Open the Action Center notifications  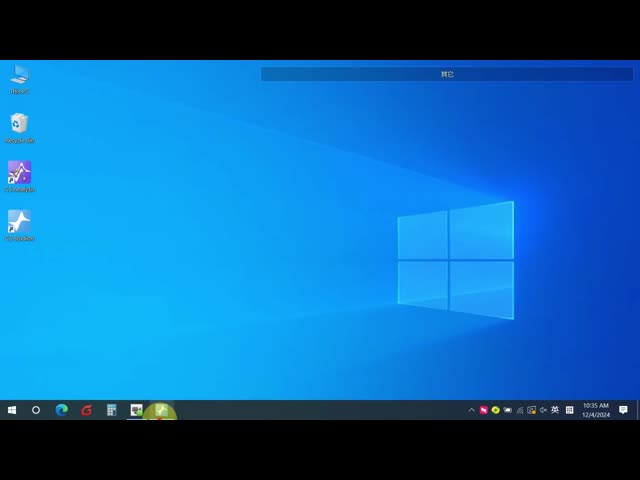[x=623, y=410]
